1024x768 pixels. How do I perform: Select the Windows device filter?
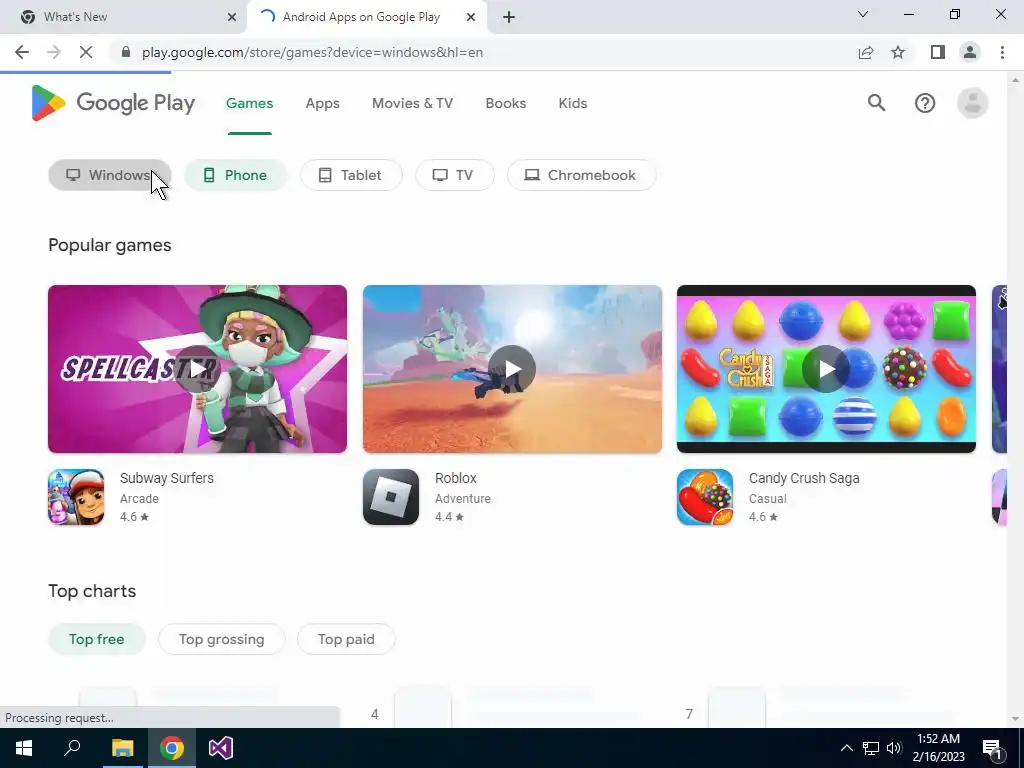[x=110, y=175]
